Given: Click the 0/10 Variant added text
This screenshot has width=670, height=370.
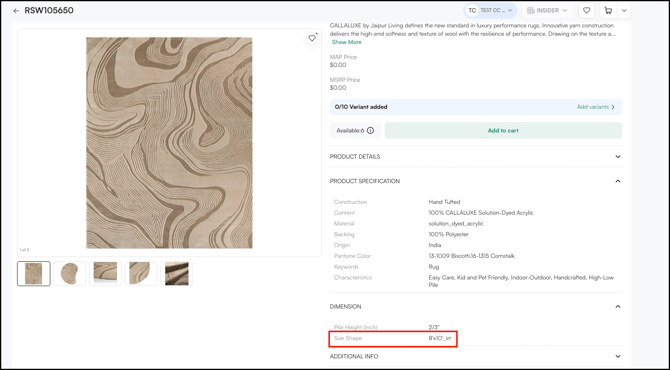Looking at the screenshot, I should point(361,107).
